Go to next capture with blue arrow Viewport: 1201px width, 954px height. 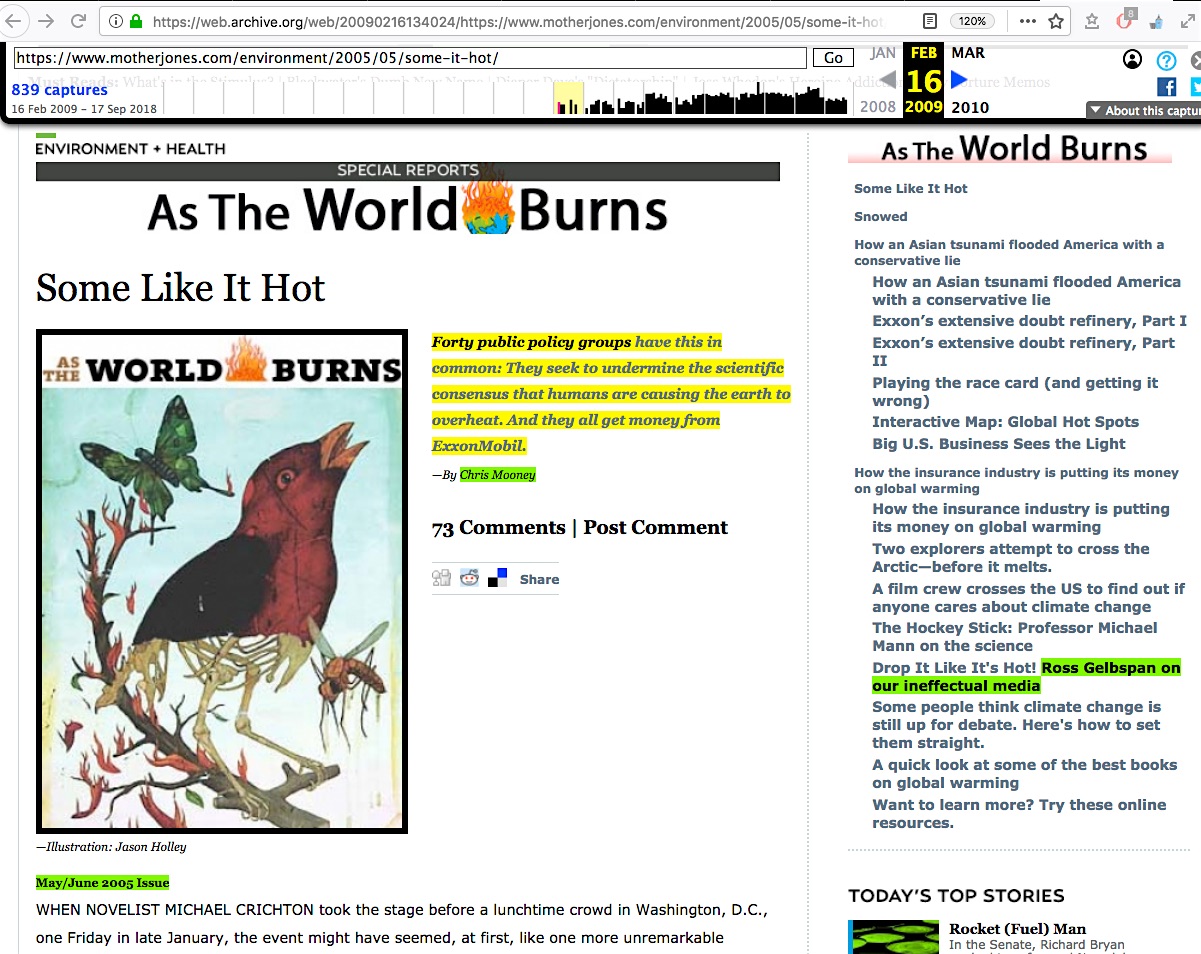(959, 80)
